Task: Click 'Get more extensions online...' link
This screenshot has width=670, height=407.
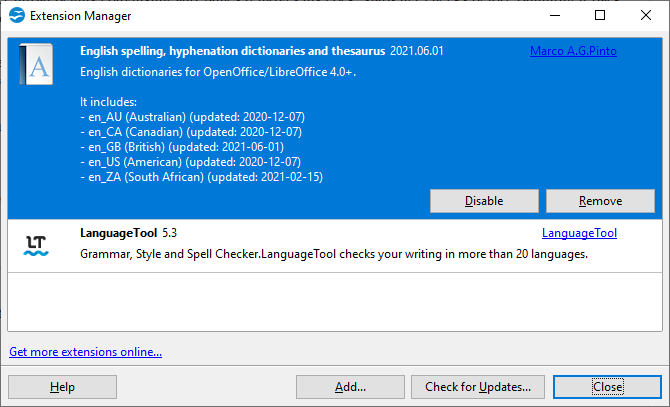Action: pos(85,352)
